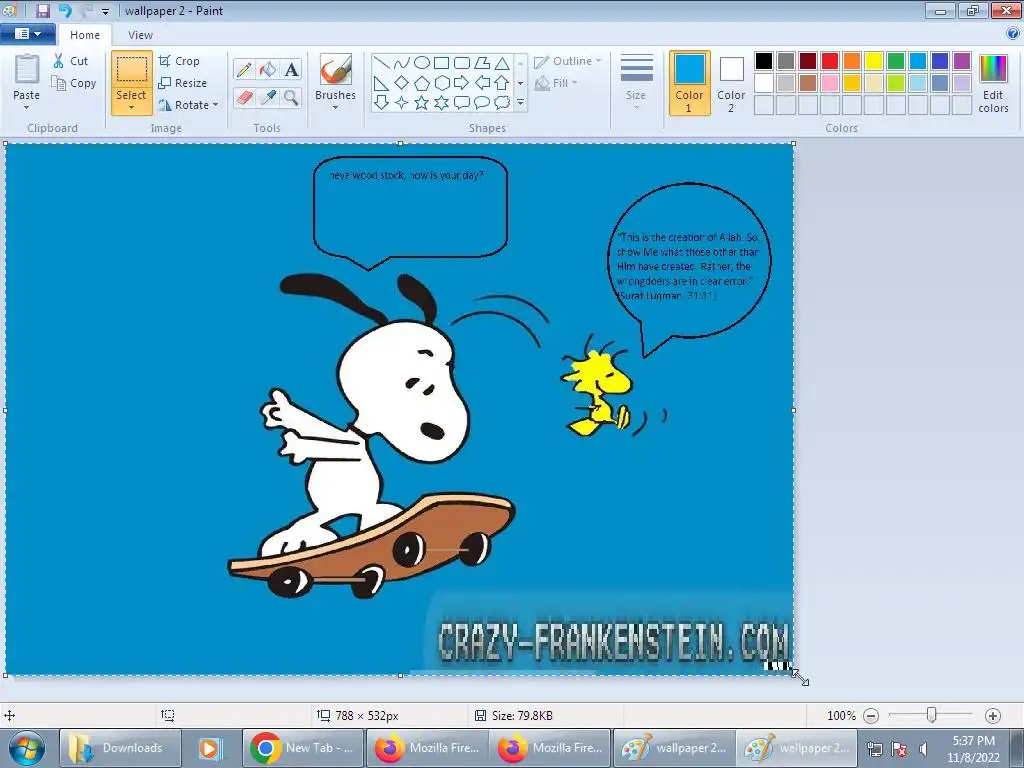
Task: Select the Eraser tool
Action: pyautogui.click(x=244, y=97)
